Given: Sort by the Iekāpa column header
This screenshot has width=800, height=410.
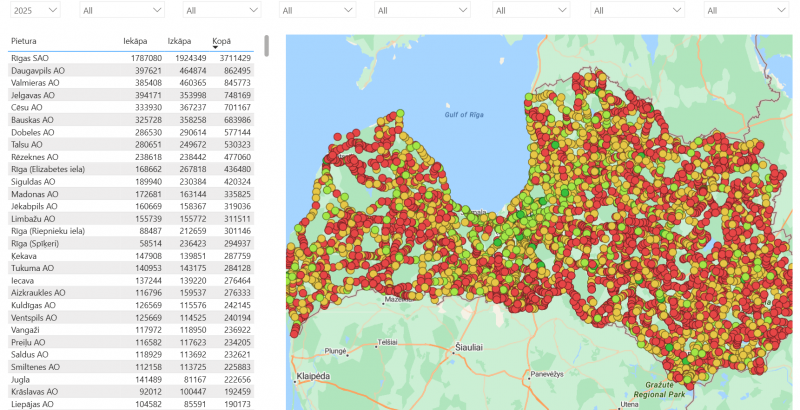Looking at the screenshot, I should 134,41.
